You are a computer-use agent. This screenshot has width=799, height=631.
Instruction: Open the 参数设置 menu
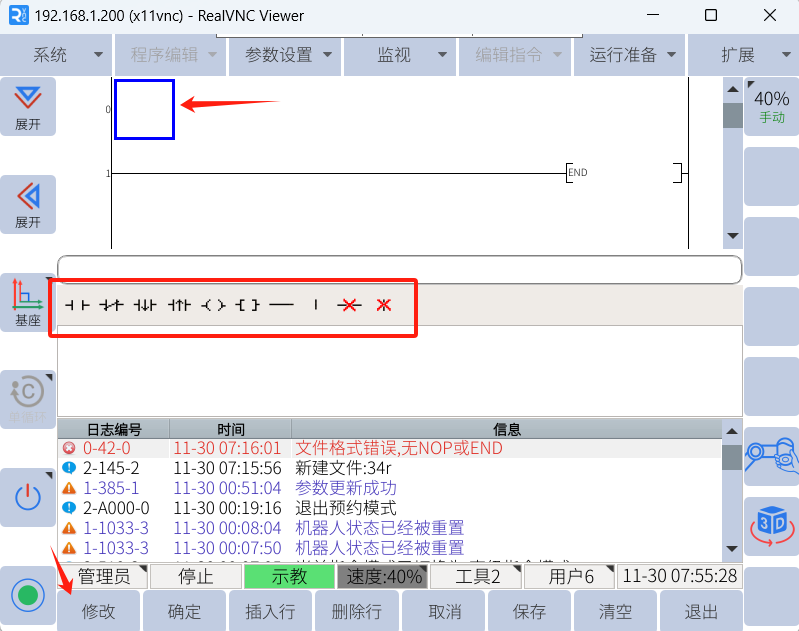[286, 55]
